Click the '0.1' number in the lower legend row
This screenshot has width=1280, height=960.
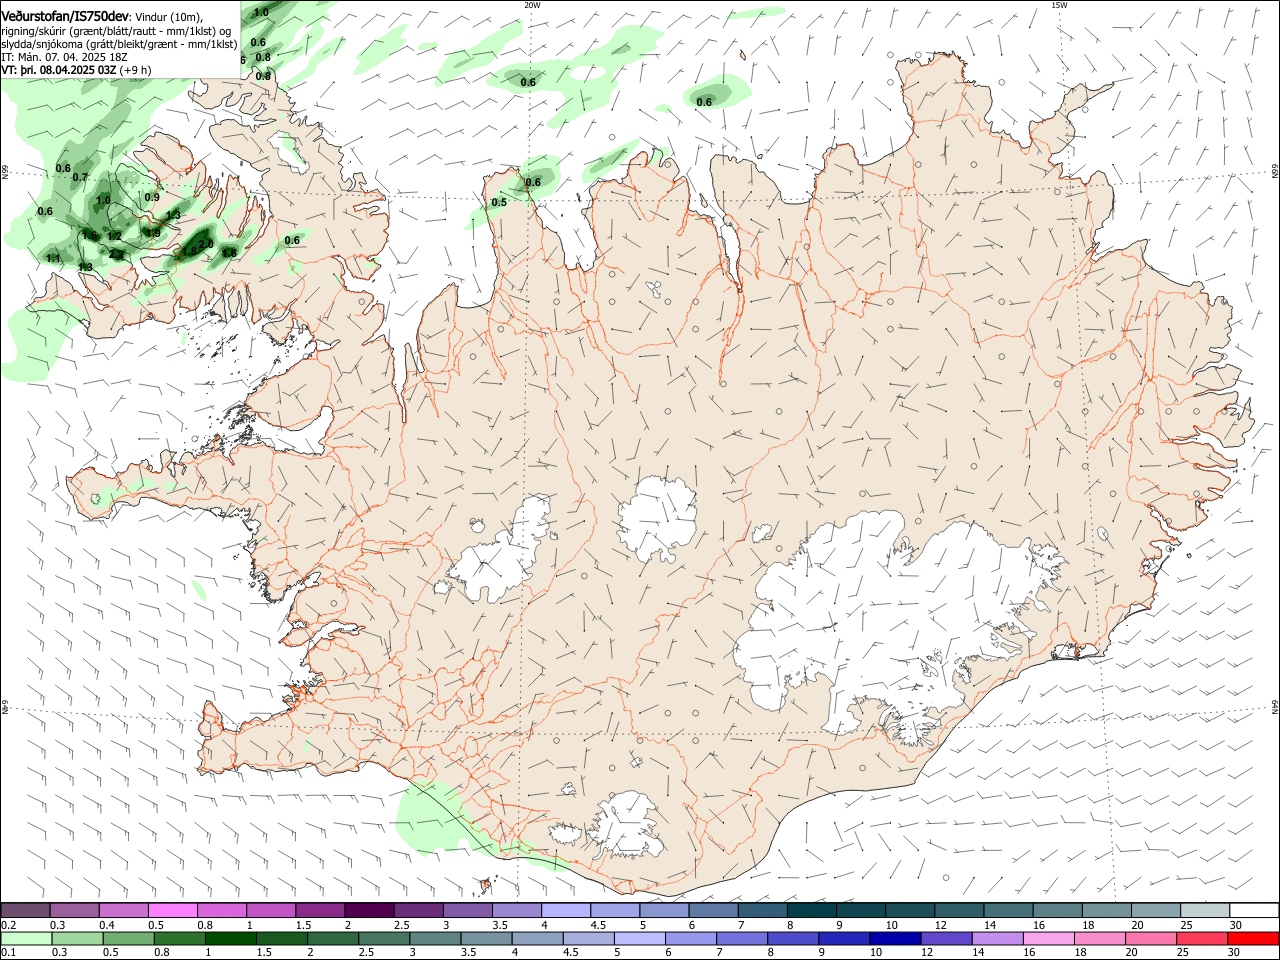[9, 953]
